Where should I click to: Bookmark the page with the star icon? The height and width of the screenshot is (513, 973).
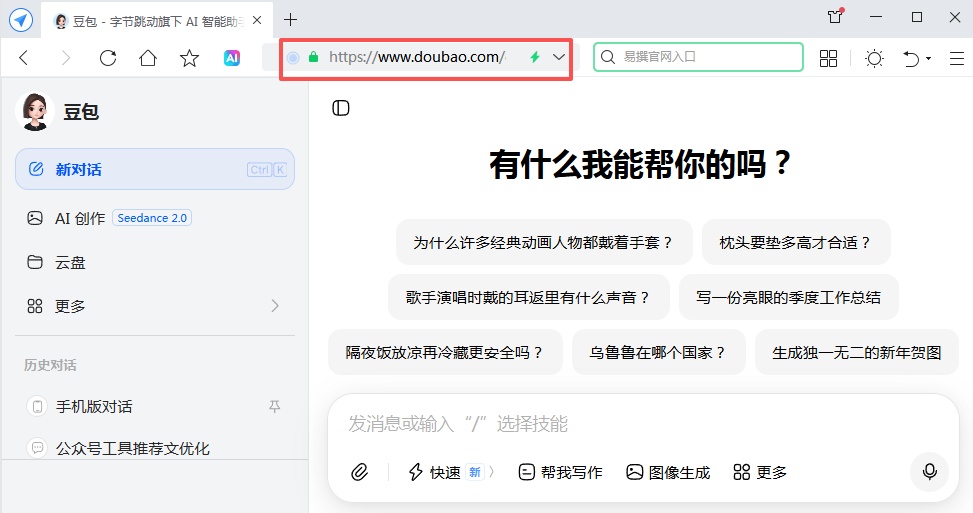pyautogui.click(x=189, y=58)
